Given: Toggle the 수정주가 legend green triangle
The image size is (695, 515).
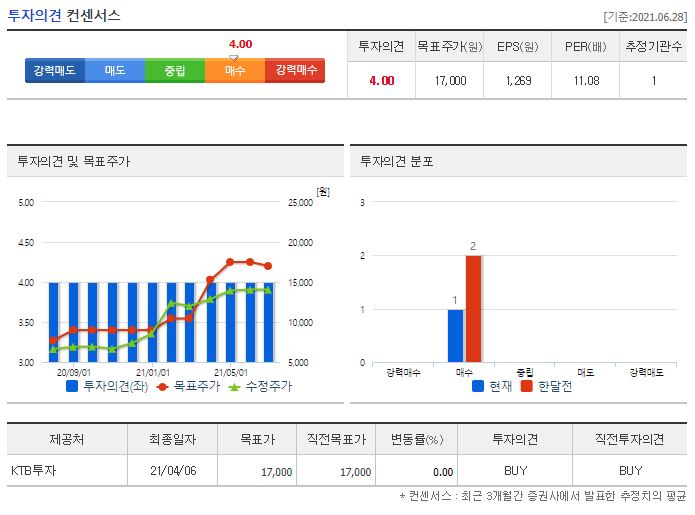Looking at the screenshot, I should click(234, 387).
